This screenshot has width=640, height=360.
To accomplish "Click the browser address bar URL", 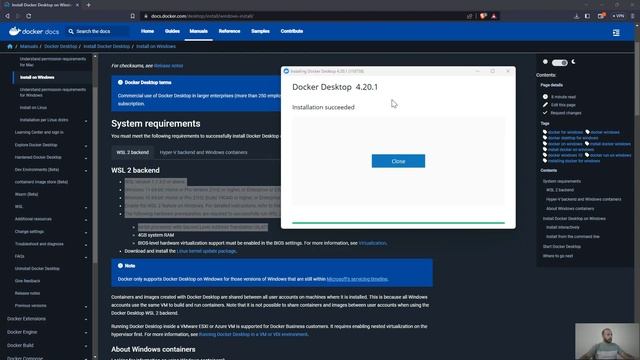I will (202, 16).
